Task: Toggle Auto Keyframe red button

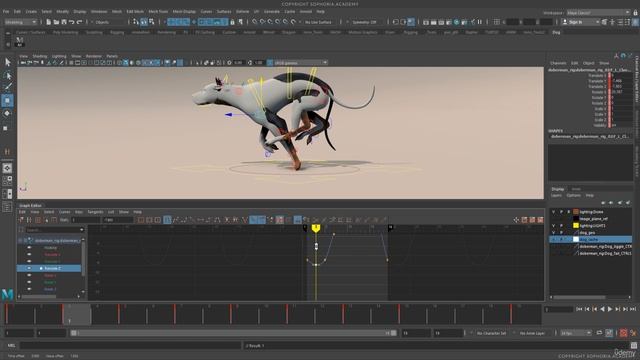Action: coord(623,333)
